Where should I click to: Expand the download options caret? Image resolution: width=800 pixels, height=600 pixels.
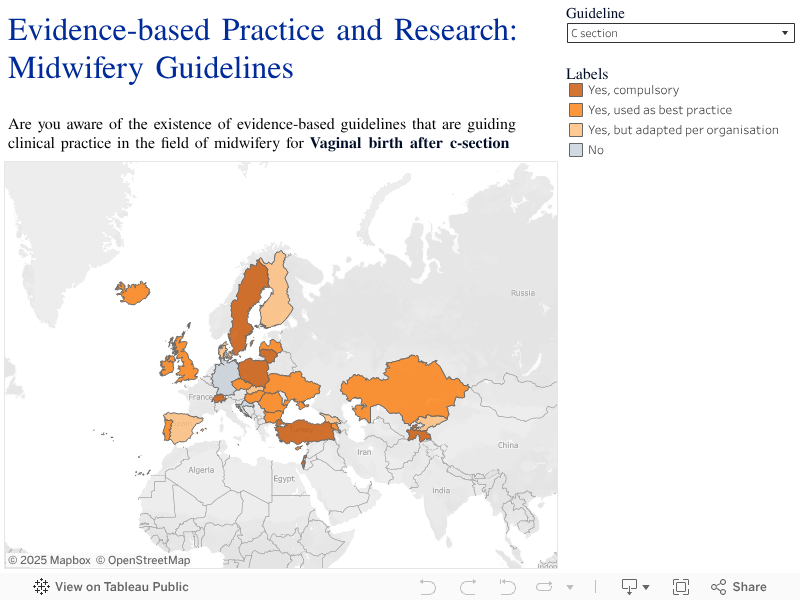tap(646, 587)
